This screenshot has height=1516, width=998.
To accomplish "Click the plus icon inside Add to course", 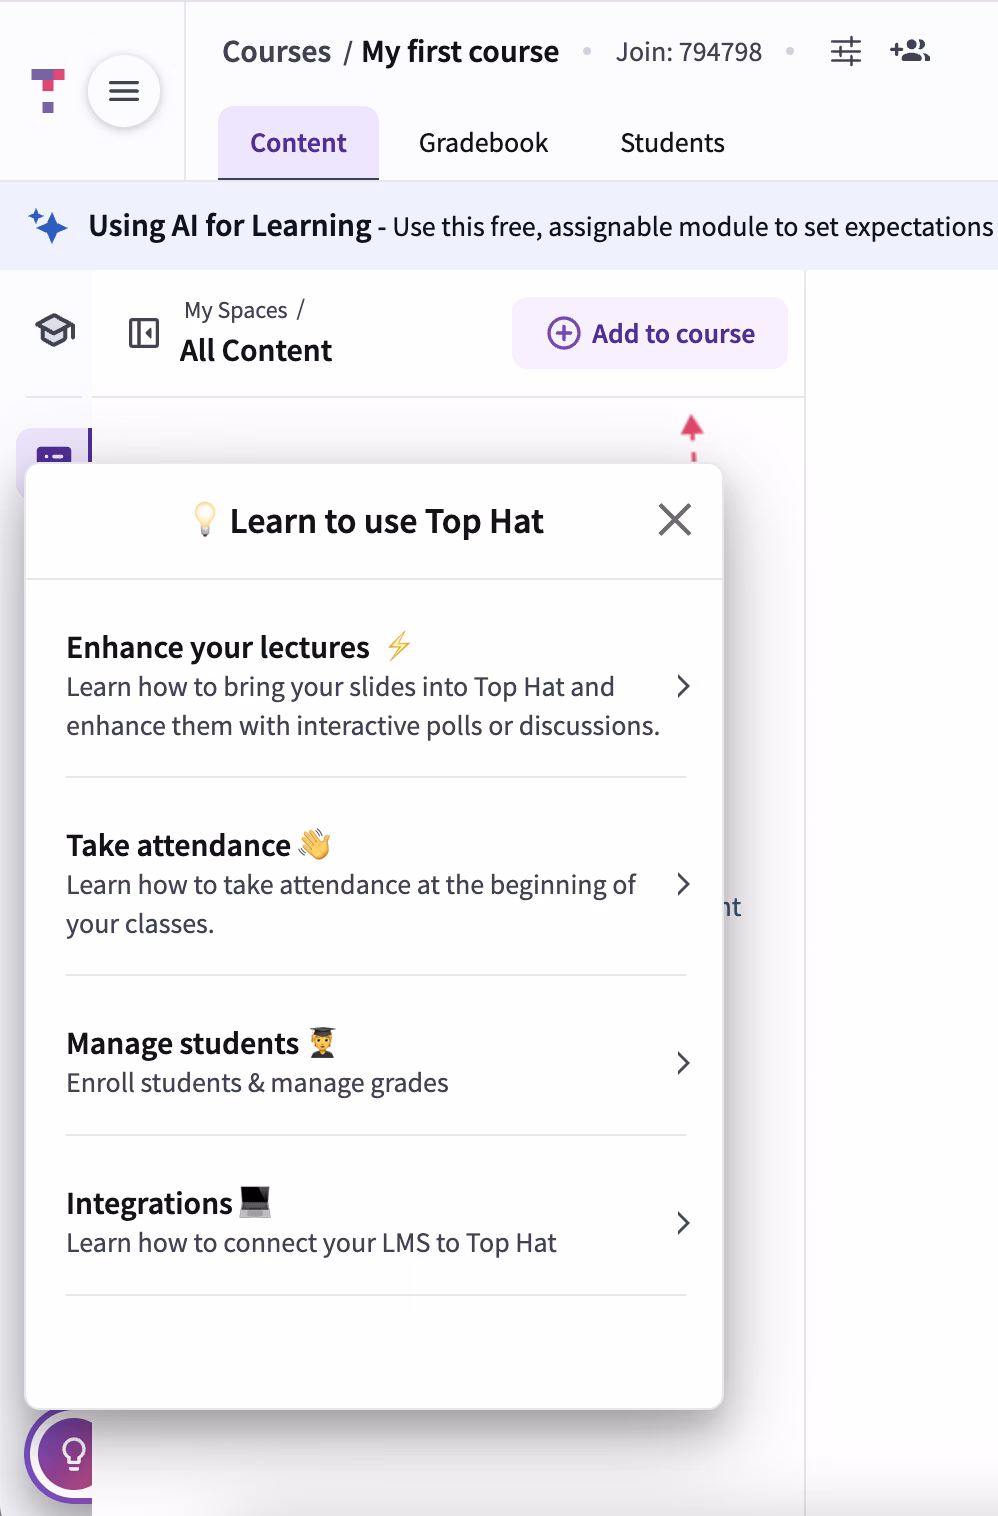I will 563,333.
